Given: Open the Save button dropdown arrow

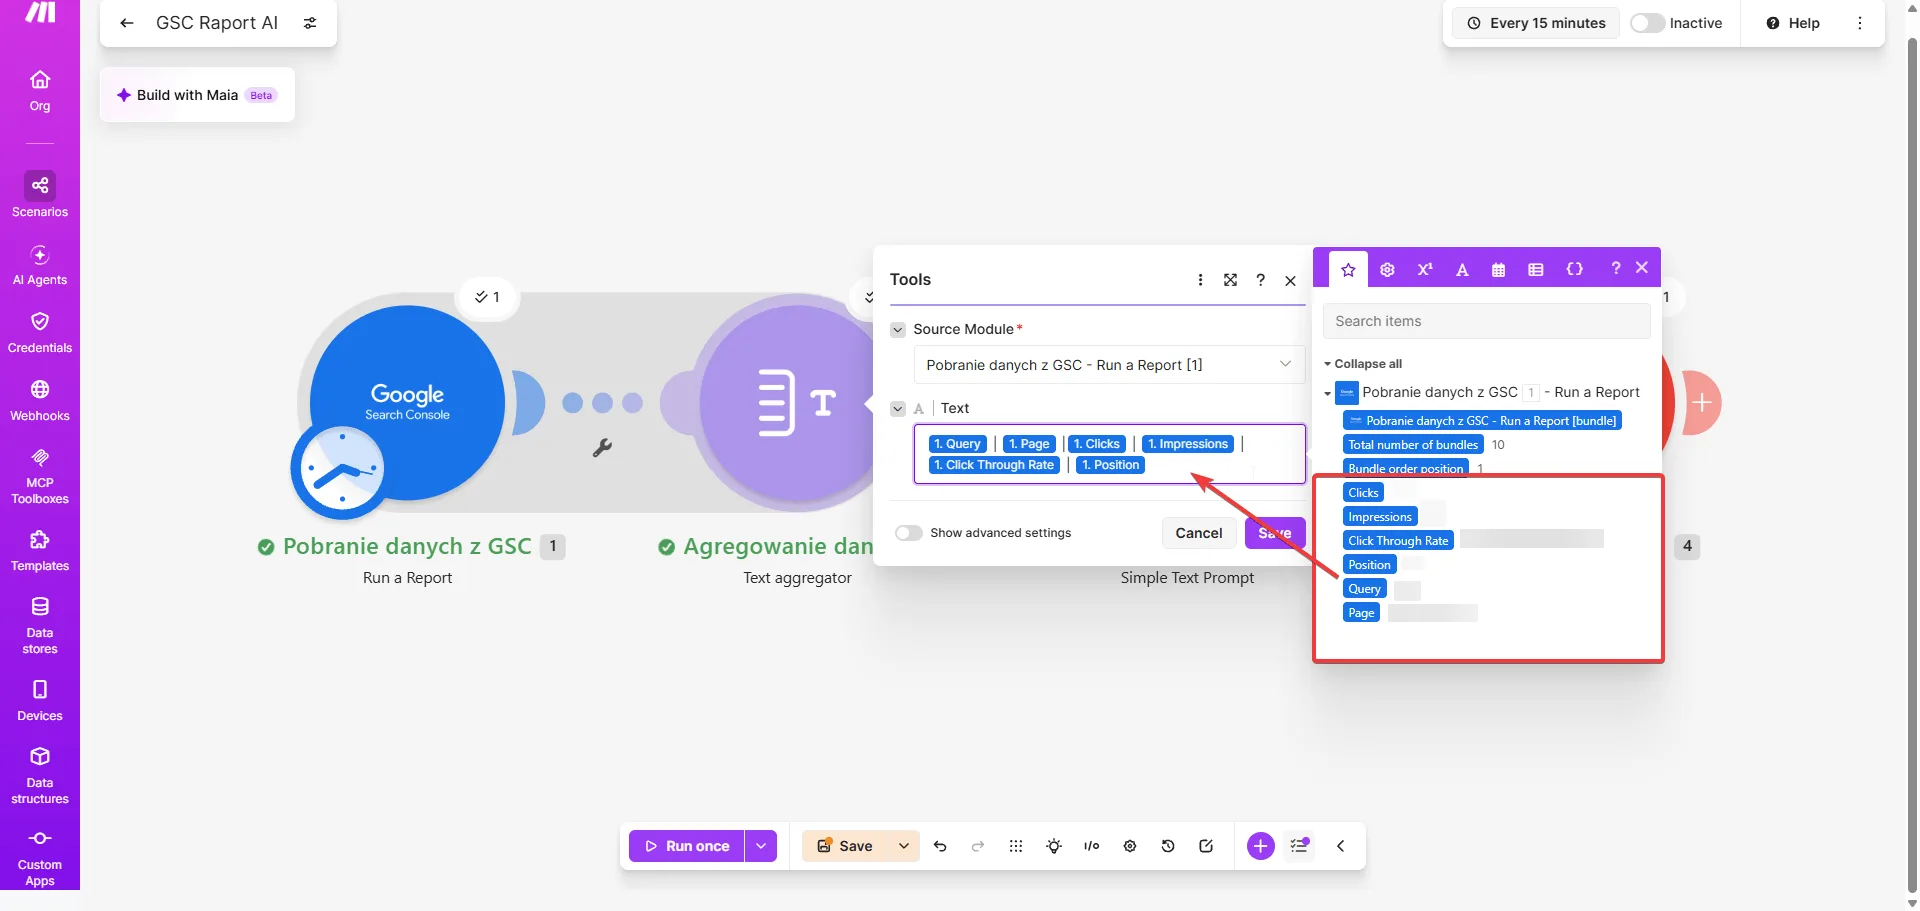Looking at the screenshot, I should click(904, 846).
